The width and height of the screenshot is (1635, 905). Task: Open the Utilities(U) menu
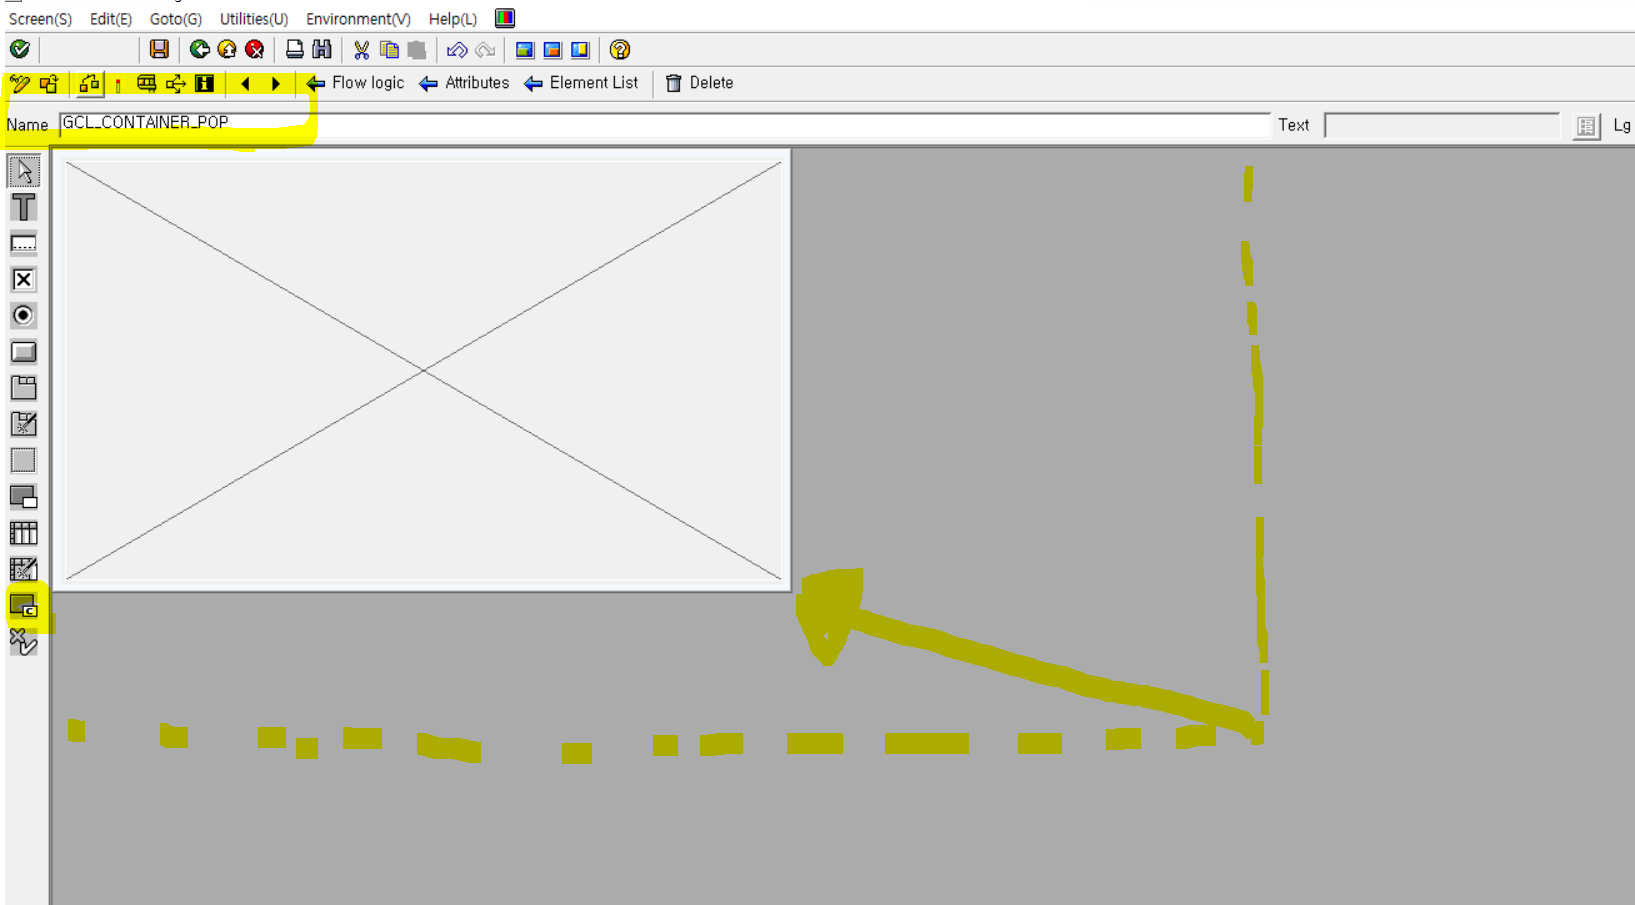point(253,19)
